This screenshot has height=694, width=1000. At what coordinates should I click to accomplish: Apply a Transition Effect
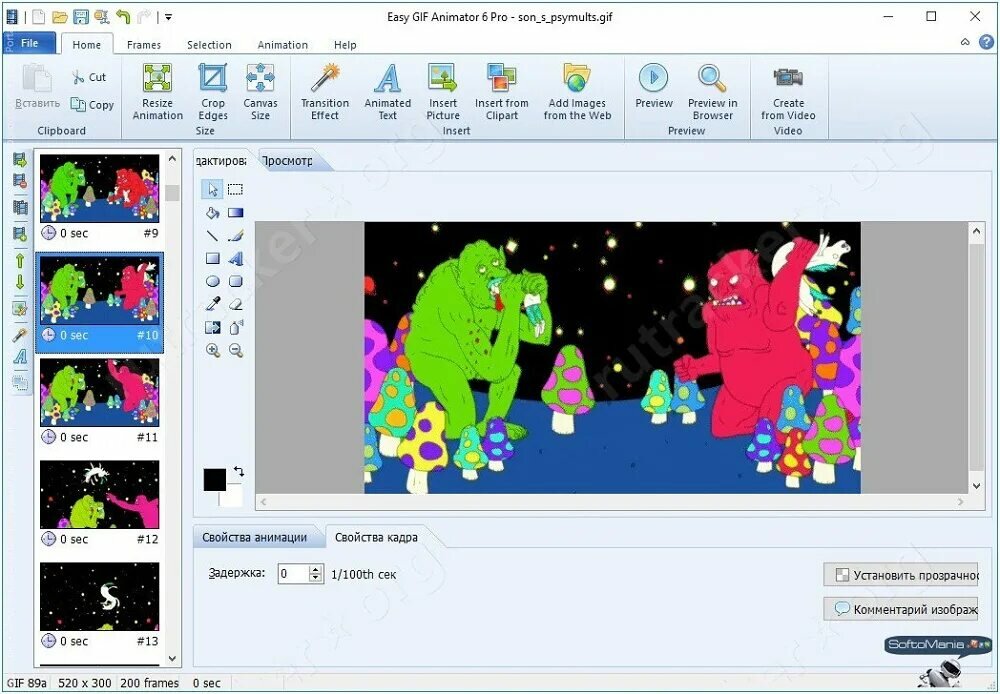pos(325,92)
